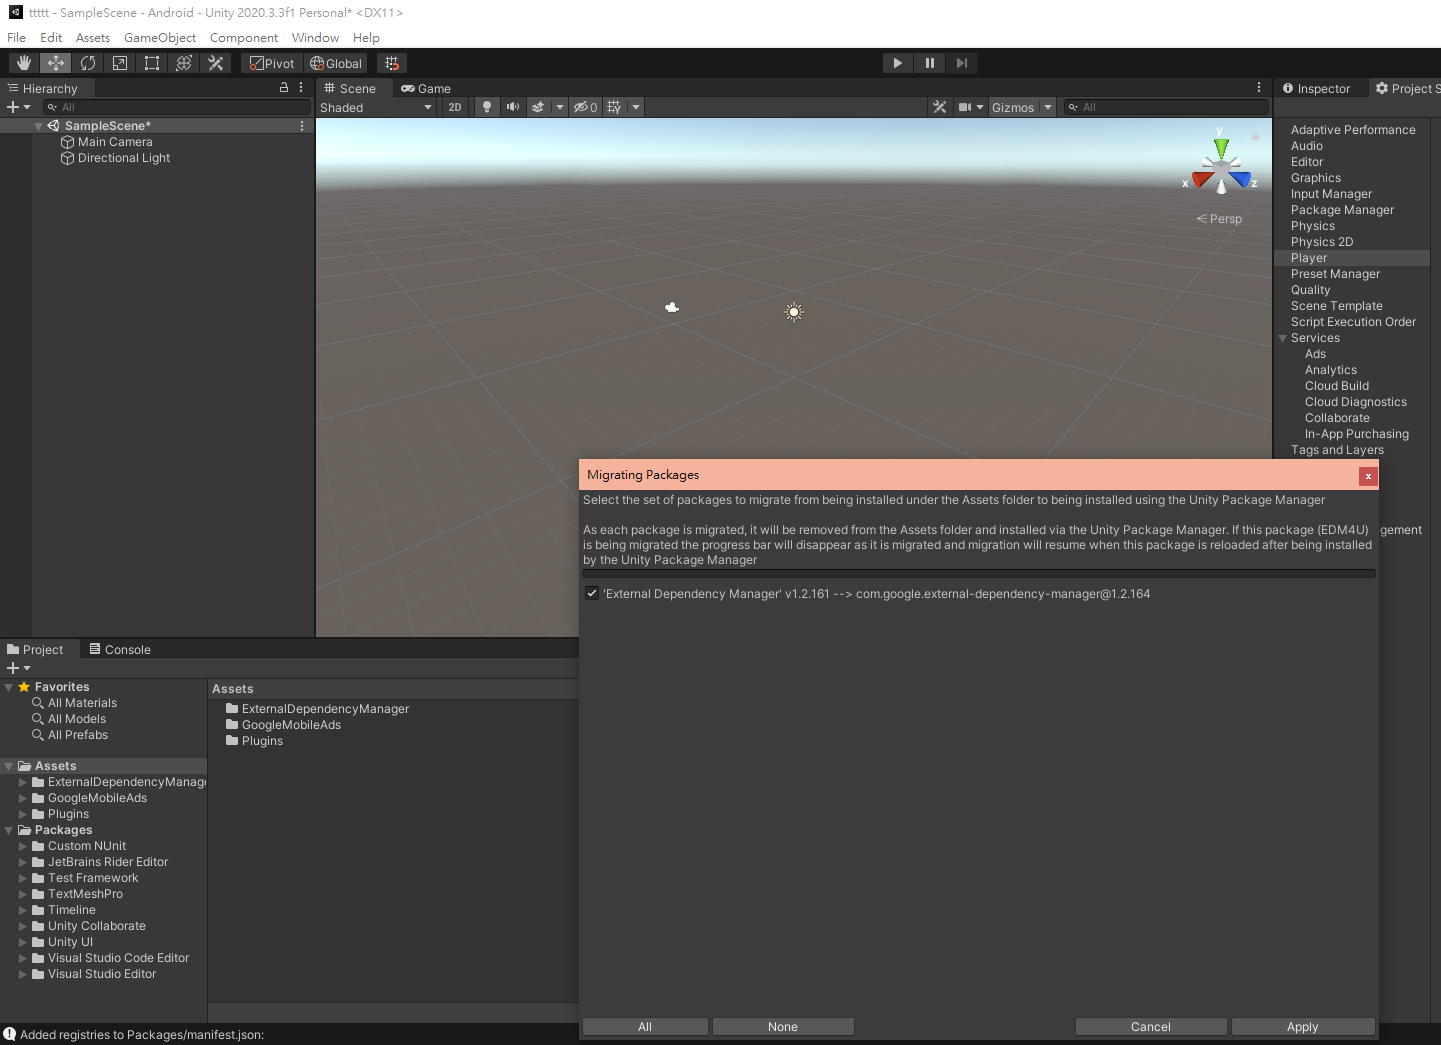Toggle the grid snapping icon
This screenshot has width=1441, height=1045.
(x=392, y=63)
